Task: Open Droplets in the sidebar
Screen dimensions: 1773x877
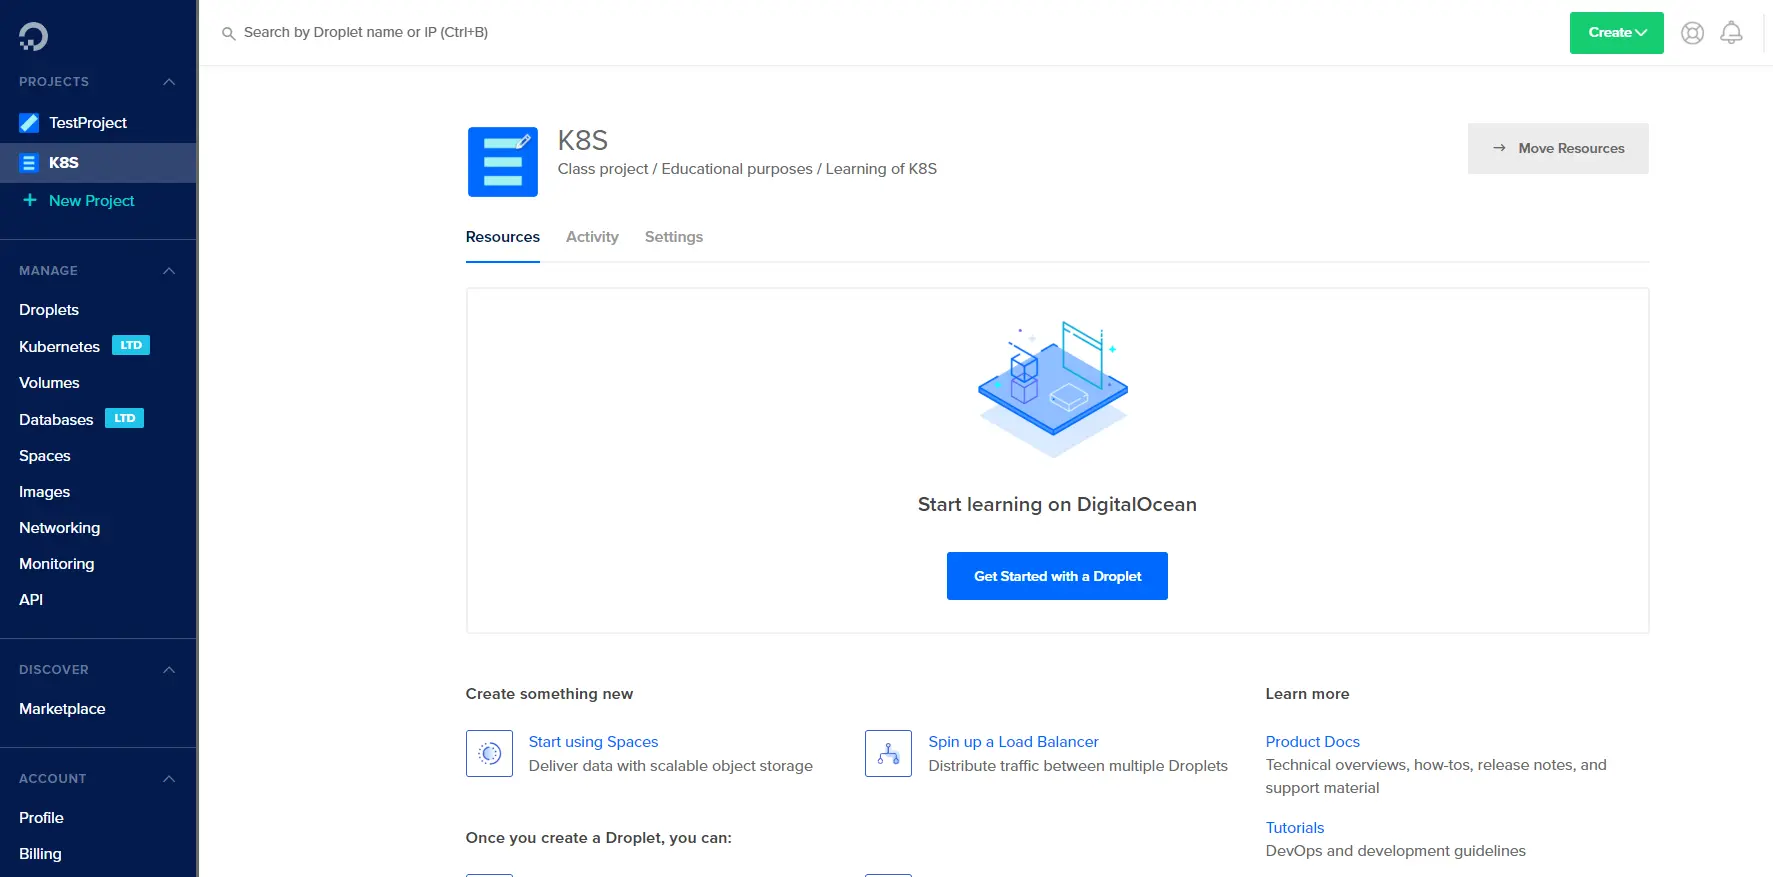Action: click(x=49, y=310)
